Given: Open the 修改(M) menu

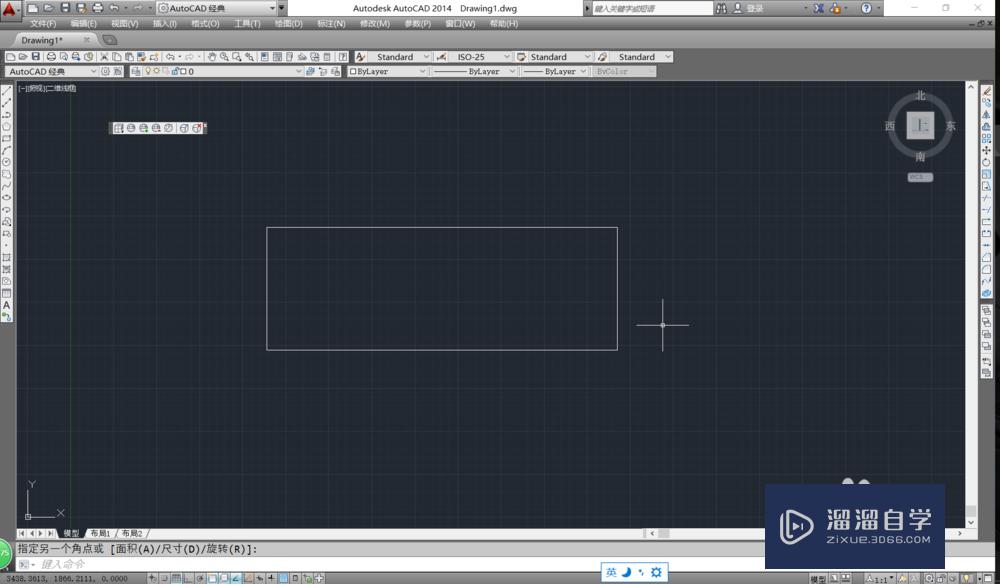Looking at the screenshot, I should [x=374, y=24].
